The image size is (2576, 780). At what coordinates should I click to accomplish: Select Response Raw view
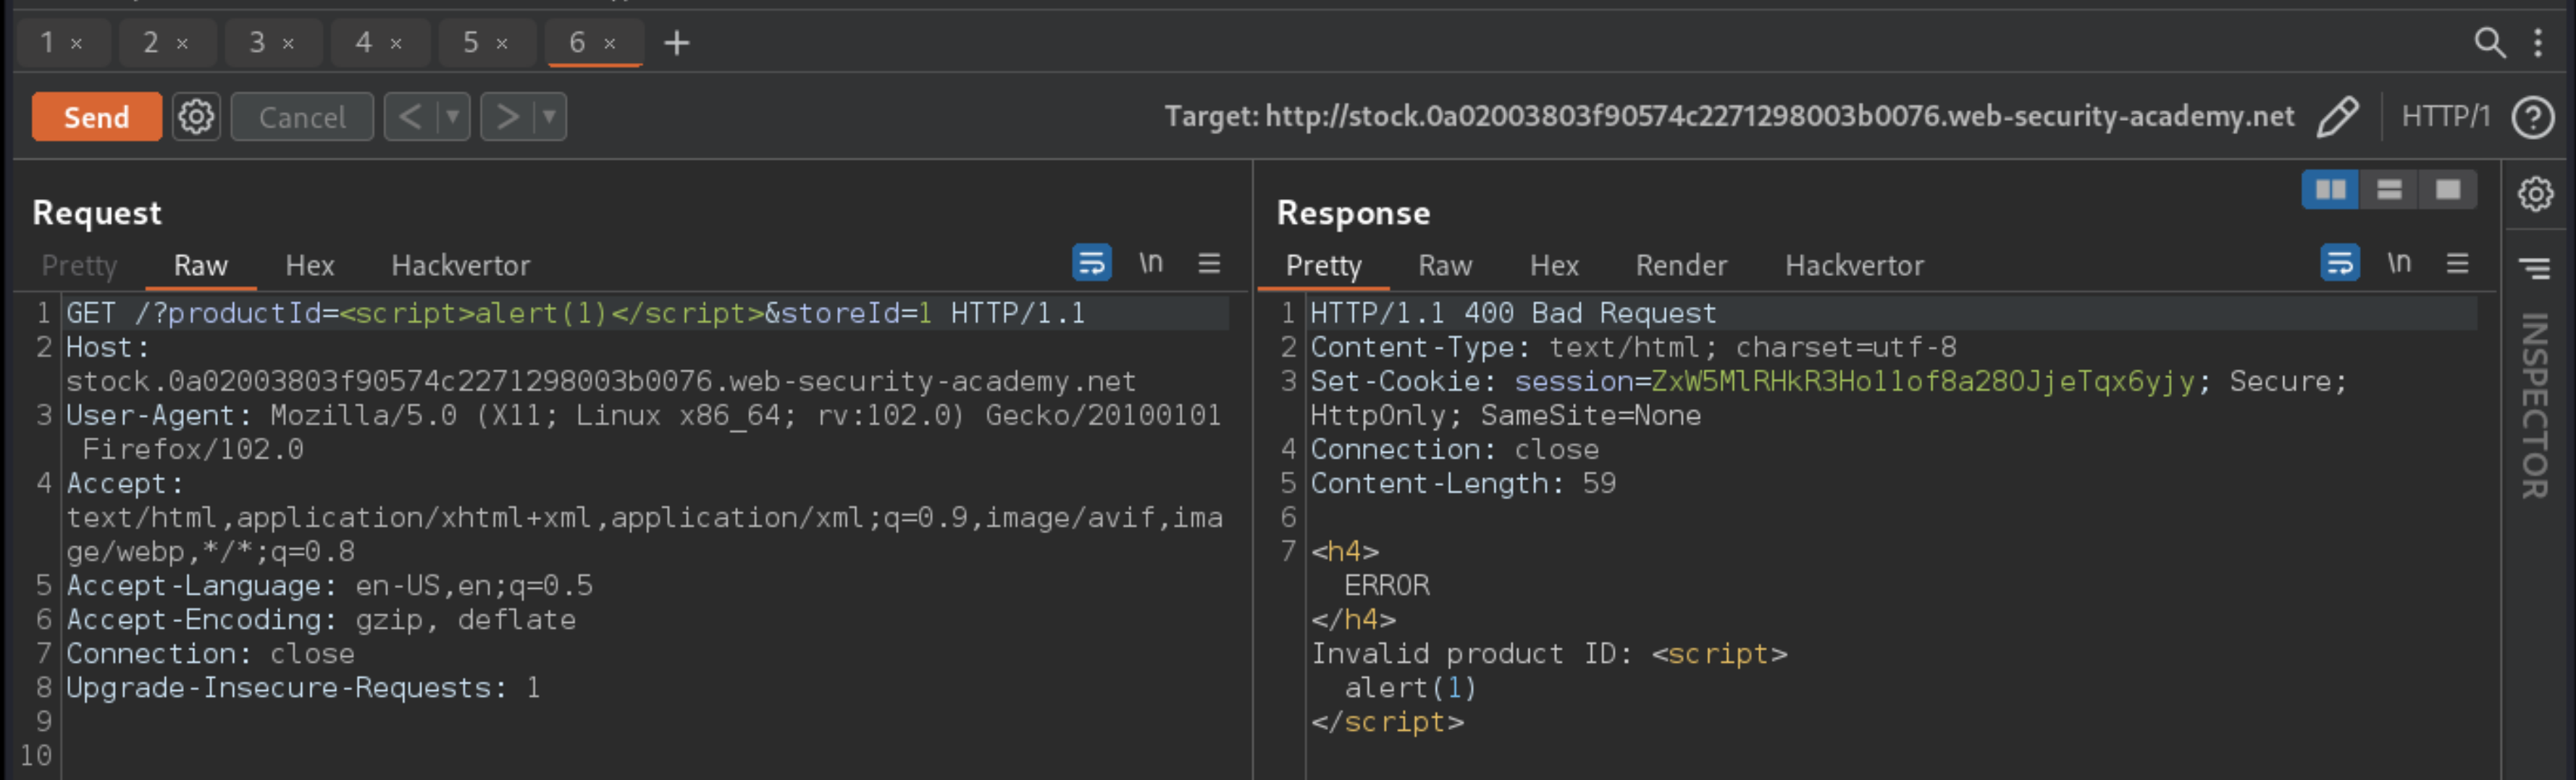(x=1445, y=265)
